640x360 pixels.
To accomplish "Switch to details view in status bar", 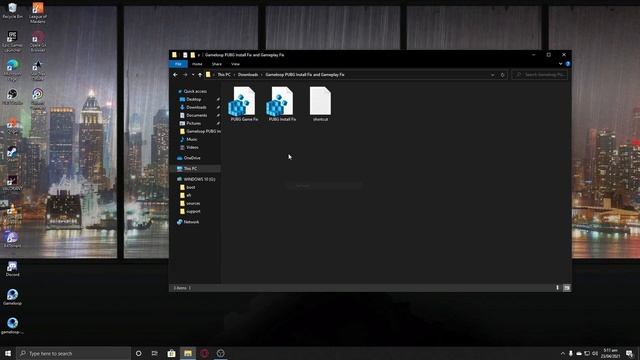I will click(557, 288).
